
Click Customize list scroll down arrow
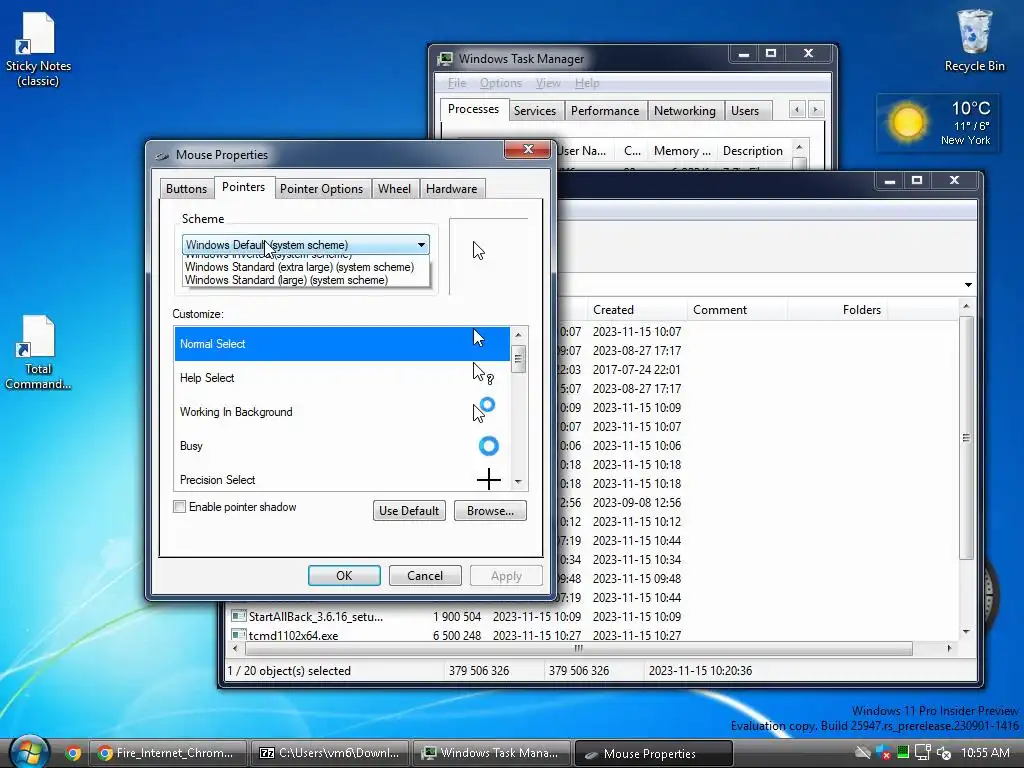[x=519, y=481]
